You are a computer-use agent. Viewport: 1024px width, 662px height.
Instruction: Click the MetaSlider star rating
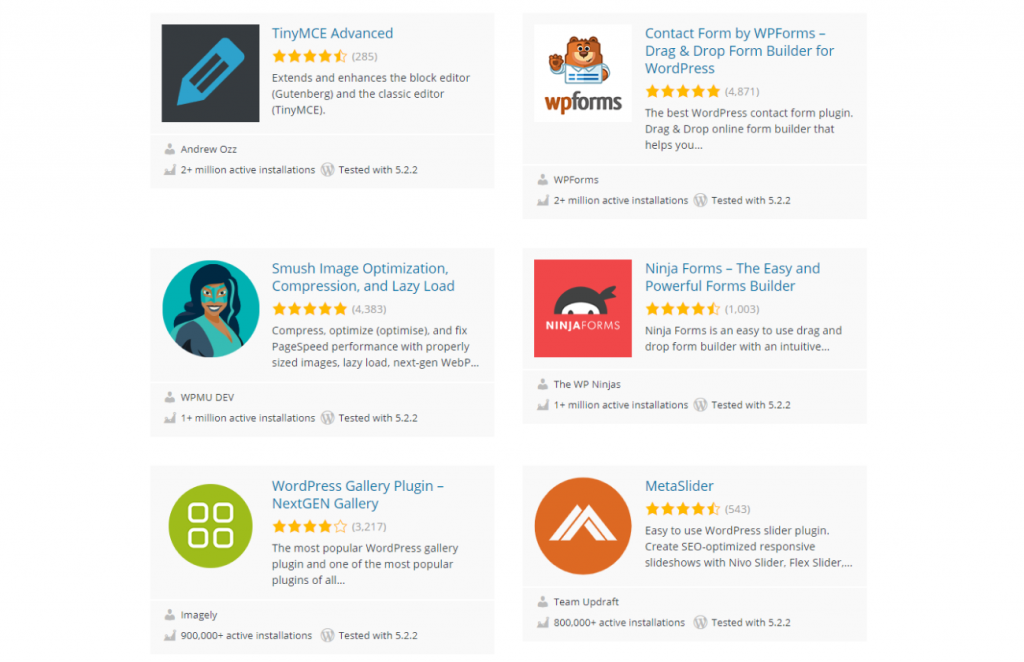682,509
